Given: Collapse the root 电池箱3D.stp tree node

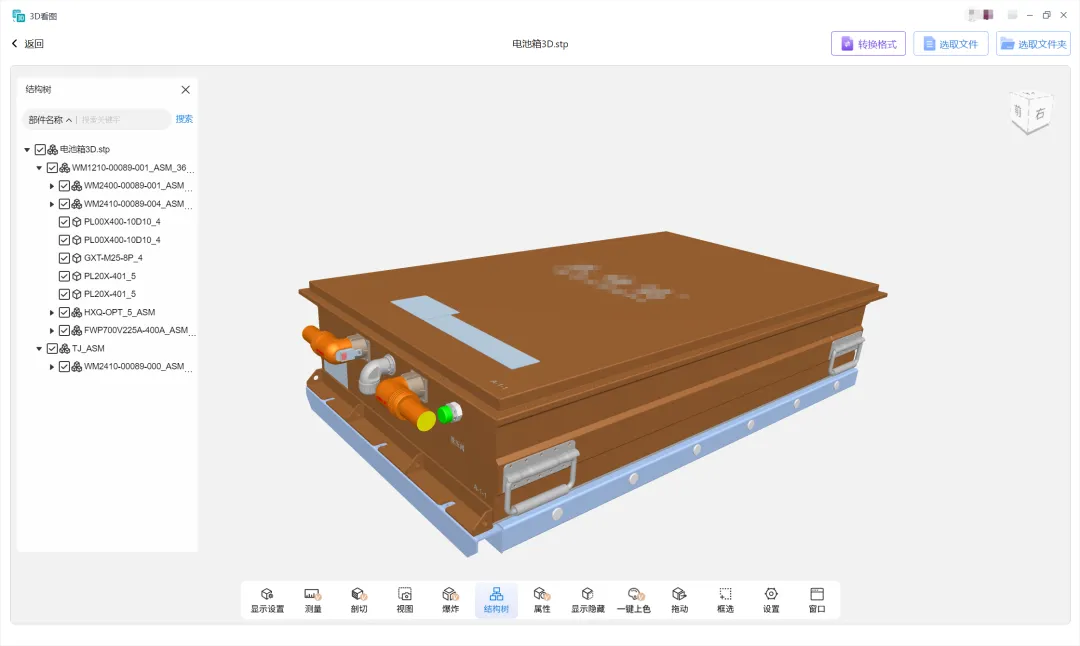Looking at the screenshot, I should pos(27,149).
